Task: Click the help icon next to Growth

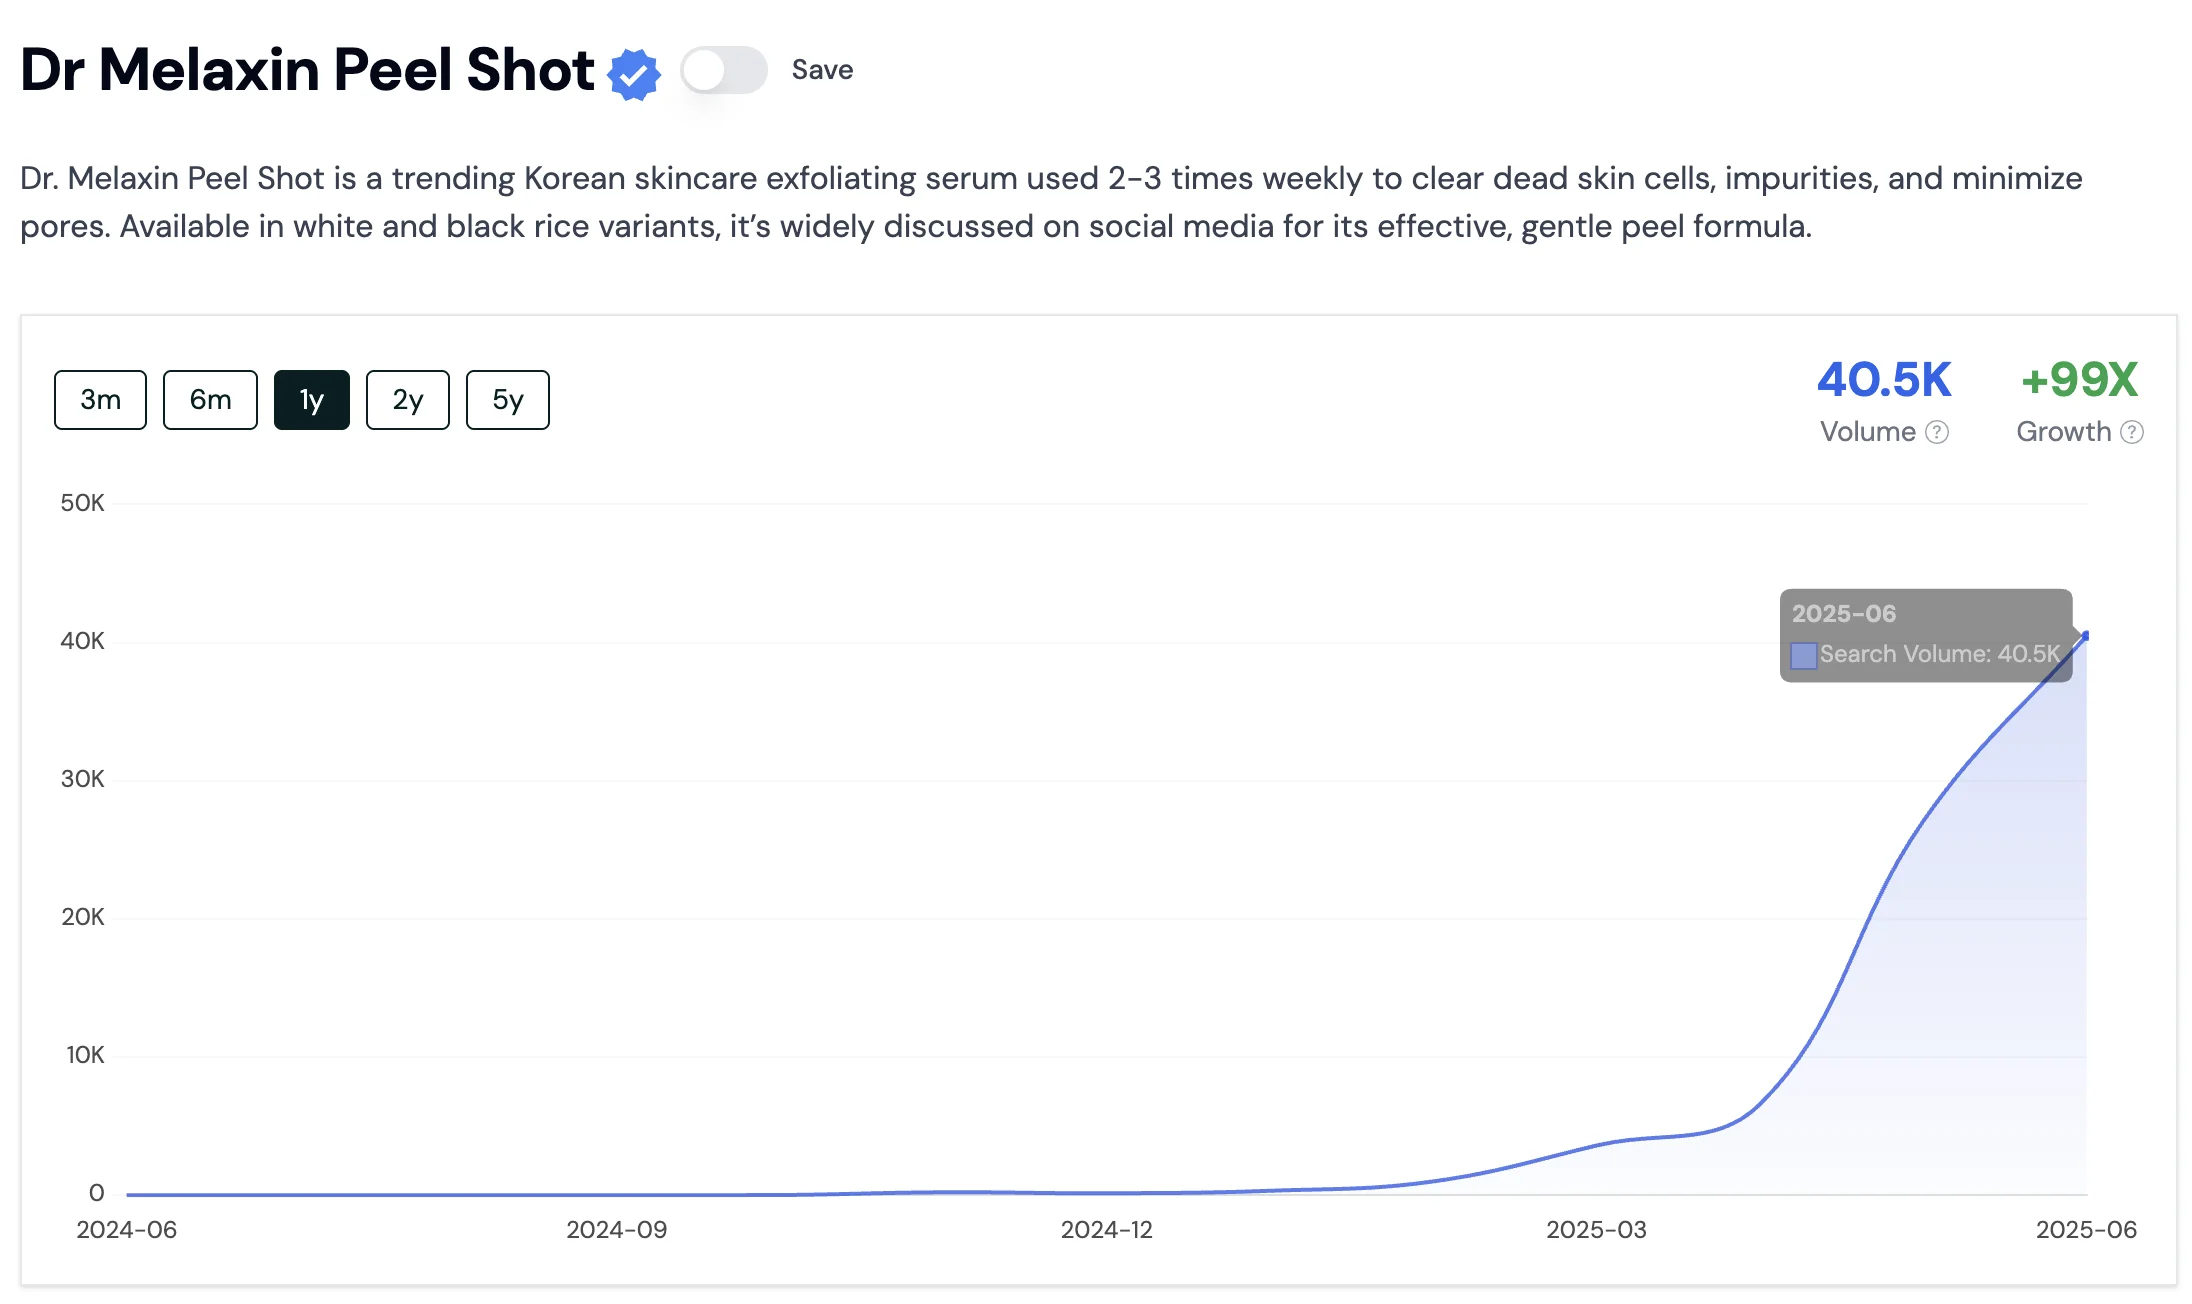Action: tap(2131, 432)
